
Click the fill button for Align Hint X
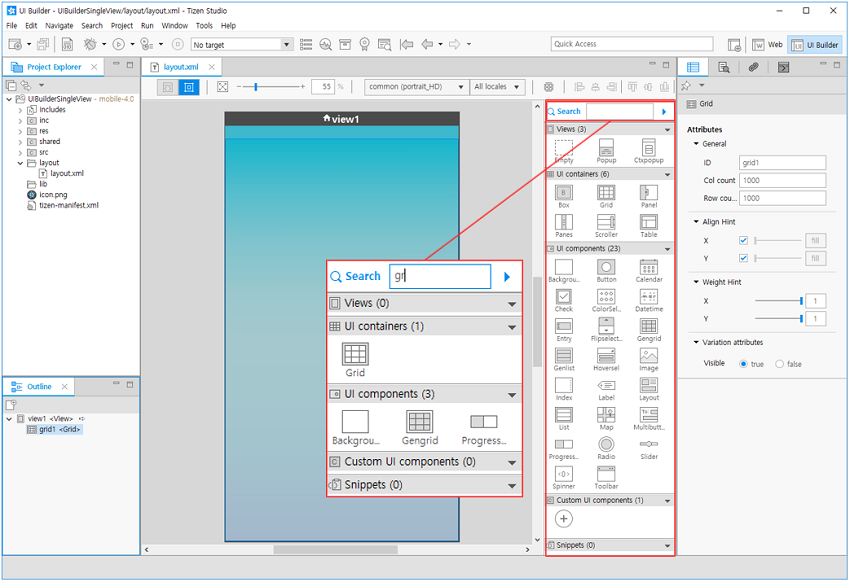(x=816, y=241)
